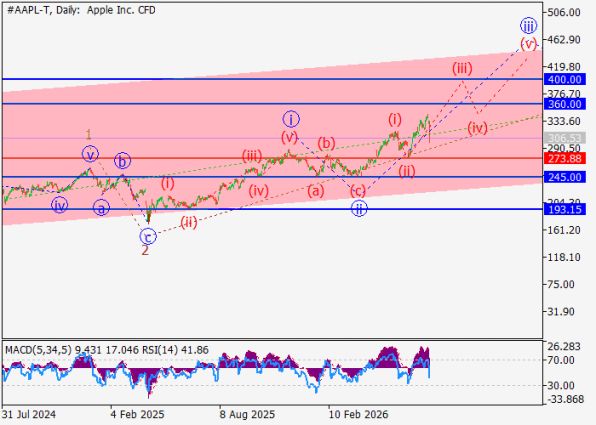Click the red 273.88 price level tag
This screenshot has height=425, width=596.
[564, 158]
